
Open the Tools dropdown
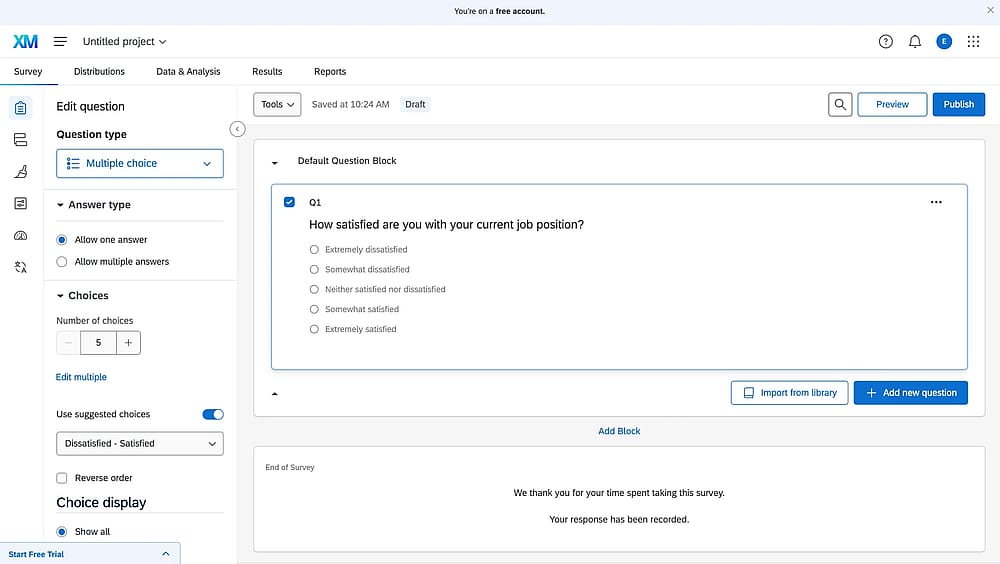[x=277, y=105]
